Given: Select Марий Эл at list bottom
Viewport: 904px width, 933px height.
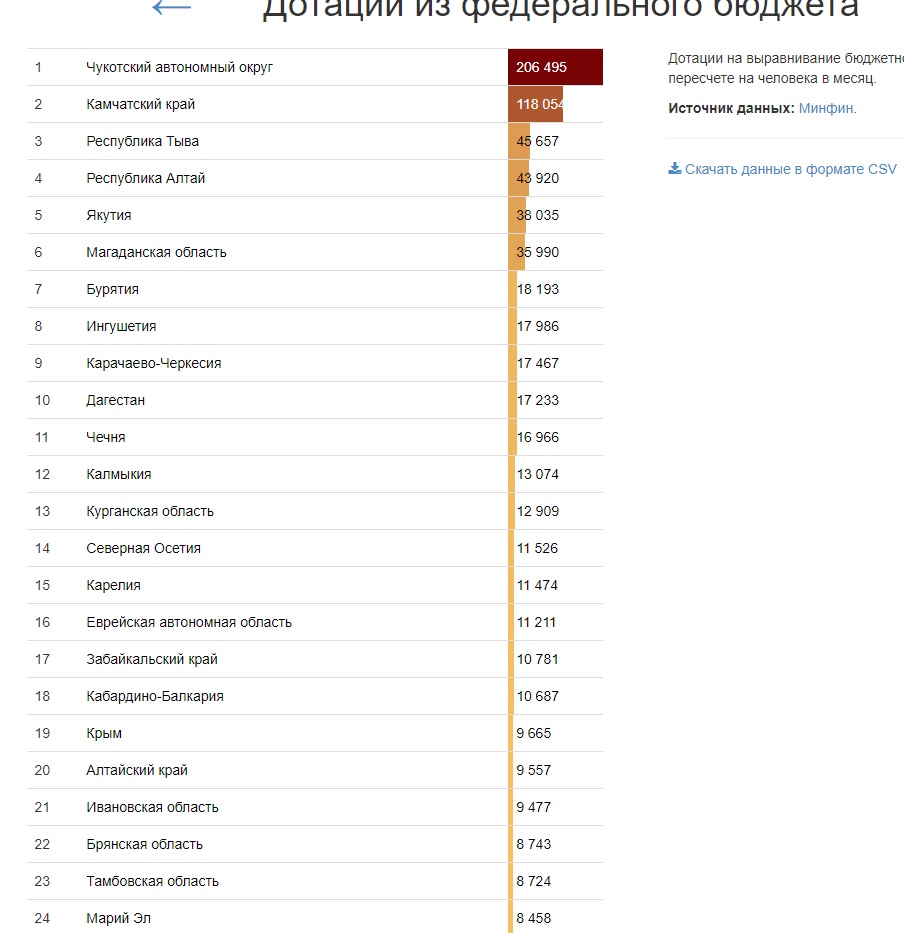Looking at the screenshot, I should point(315,917).
